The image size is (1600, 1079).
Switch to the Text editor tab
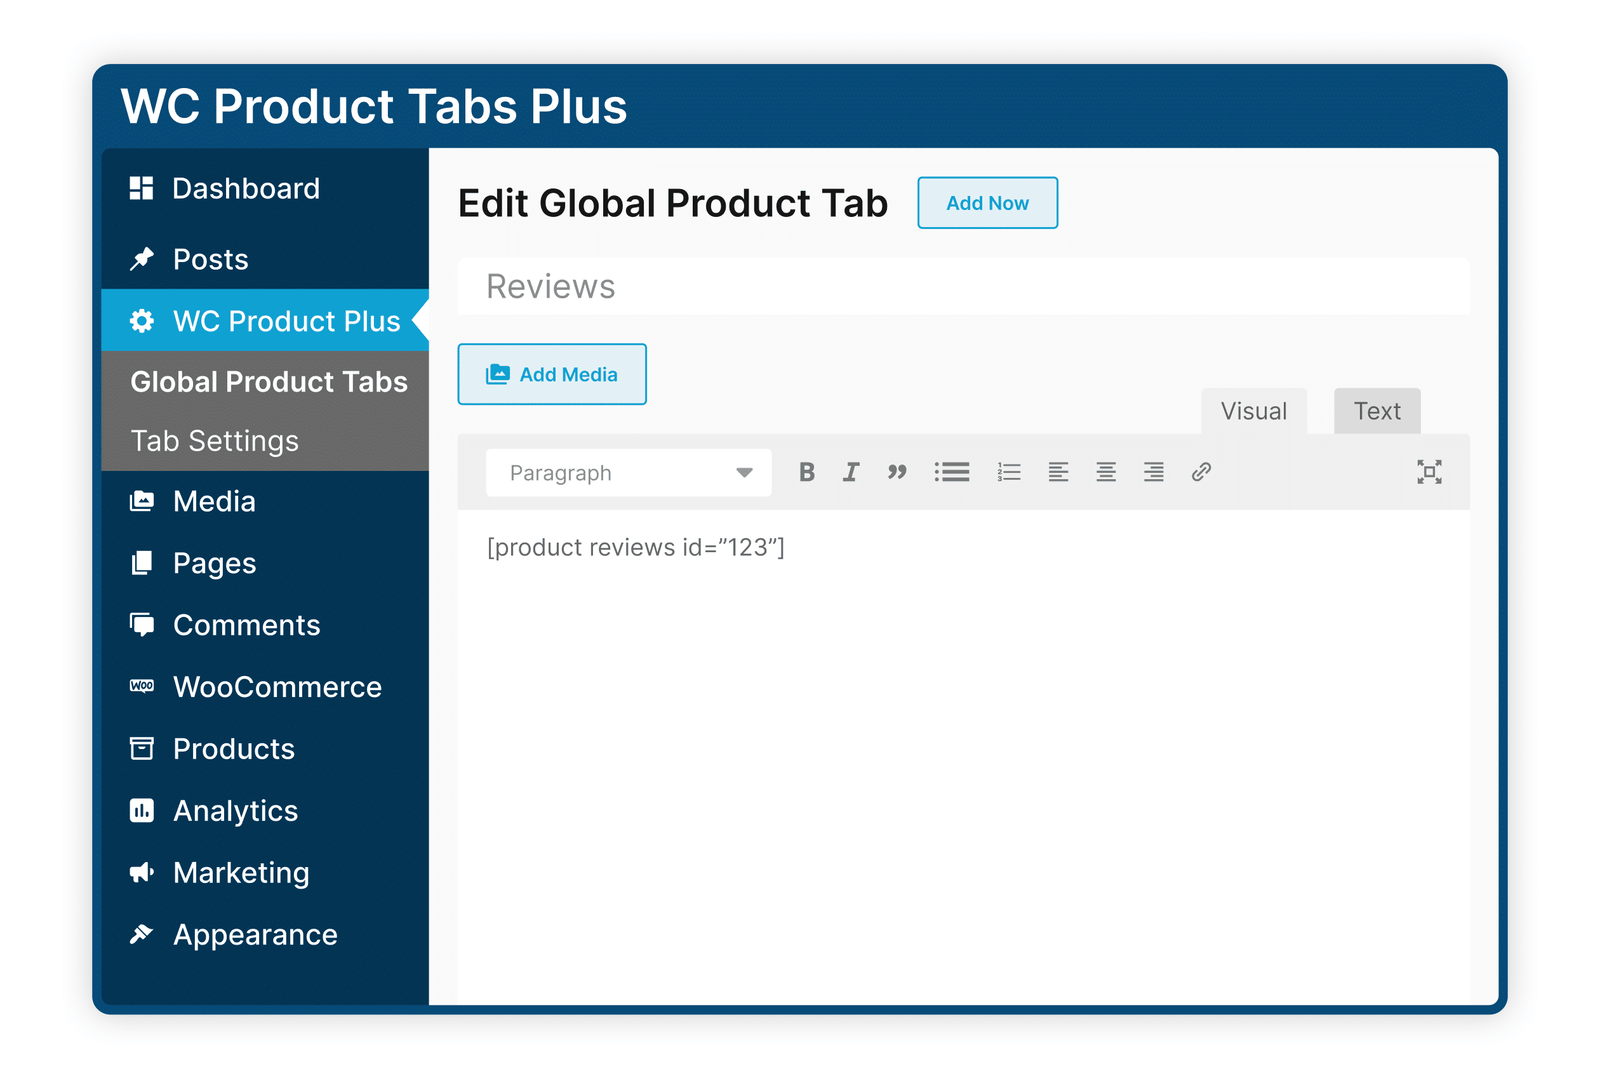click(x=1377, y=411)
